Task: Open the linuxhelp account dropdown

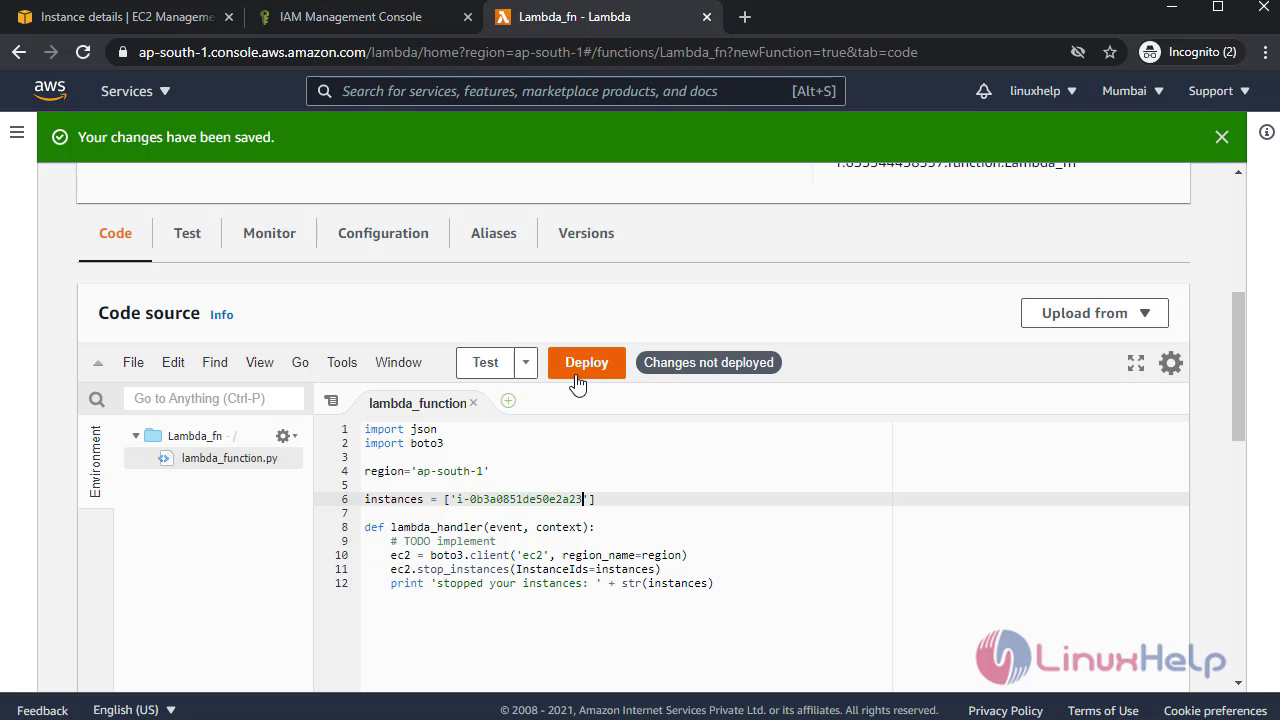Action: (1043, 91)
